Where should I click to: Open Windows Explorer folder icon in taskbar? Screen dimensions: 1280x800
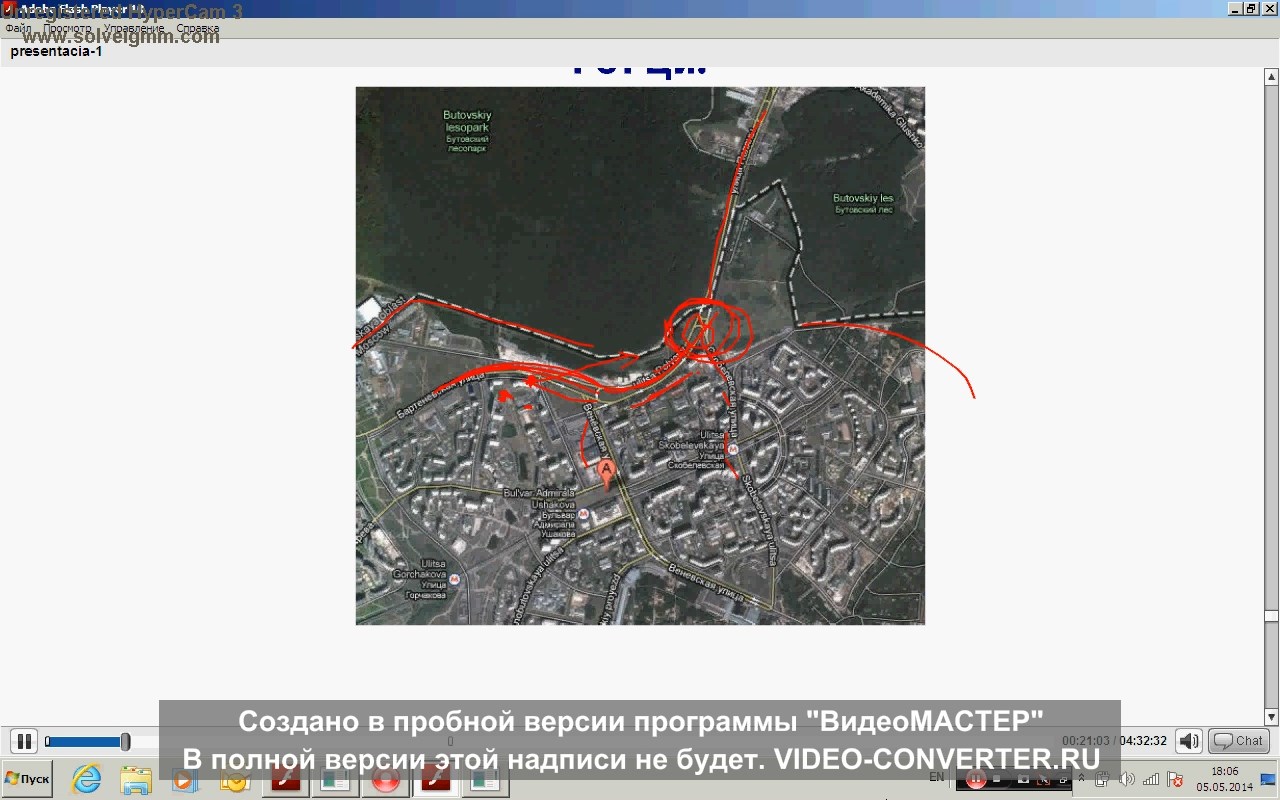136,779
